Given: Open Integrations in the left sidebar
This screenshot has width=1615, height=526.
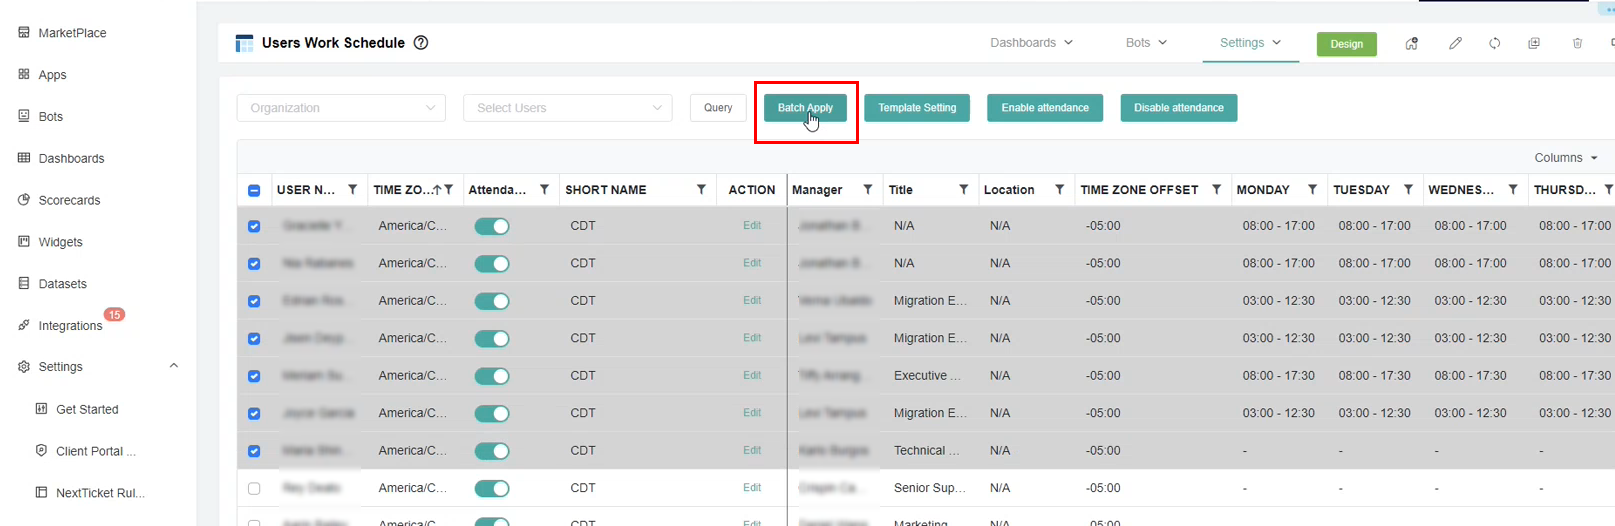Looking at the screenshot, I should pyautogui.click(x=70, y=326).
